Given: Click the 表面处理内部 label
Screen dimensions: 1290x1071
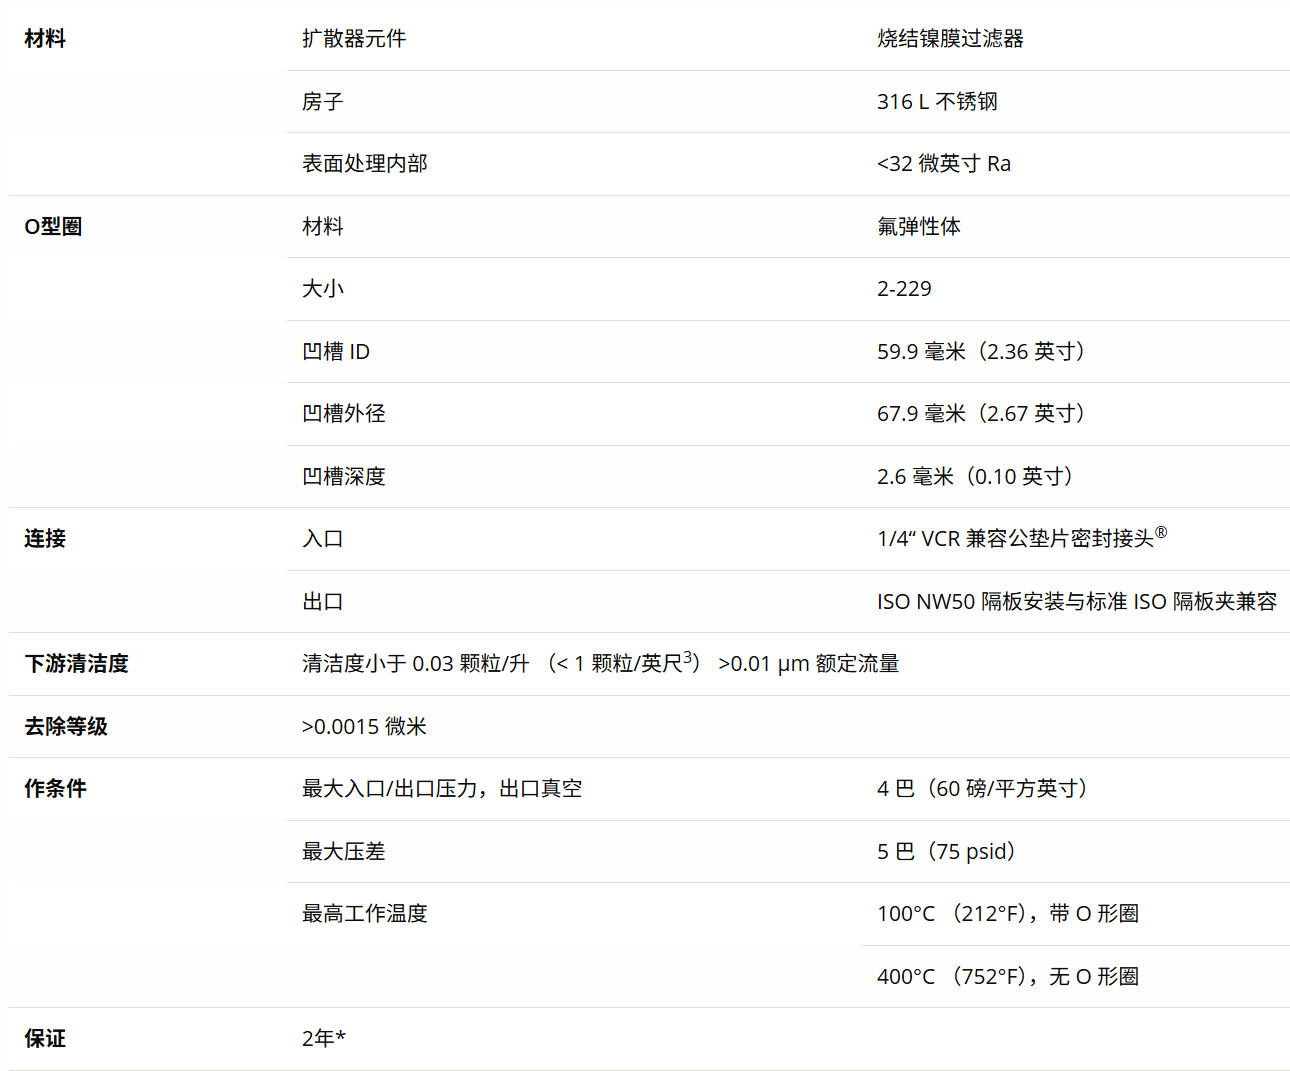Looking at the screenshot, I should tap(364, 164).
